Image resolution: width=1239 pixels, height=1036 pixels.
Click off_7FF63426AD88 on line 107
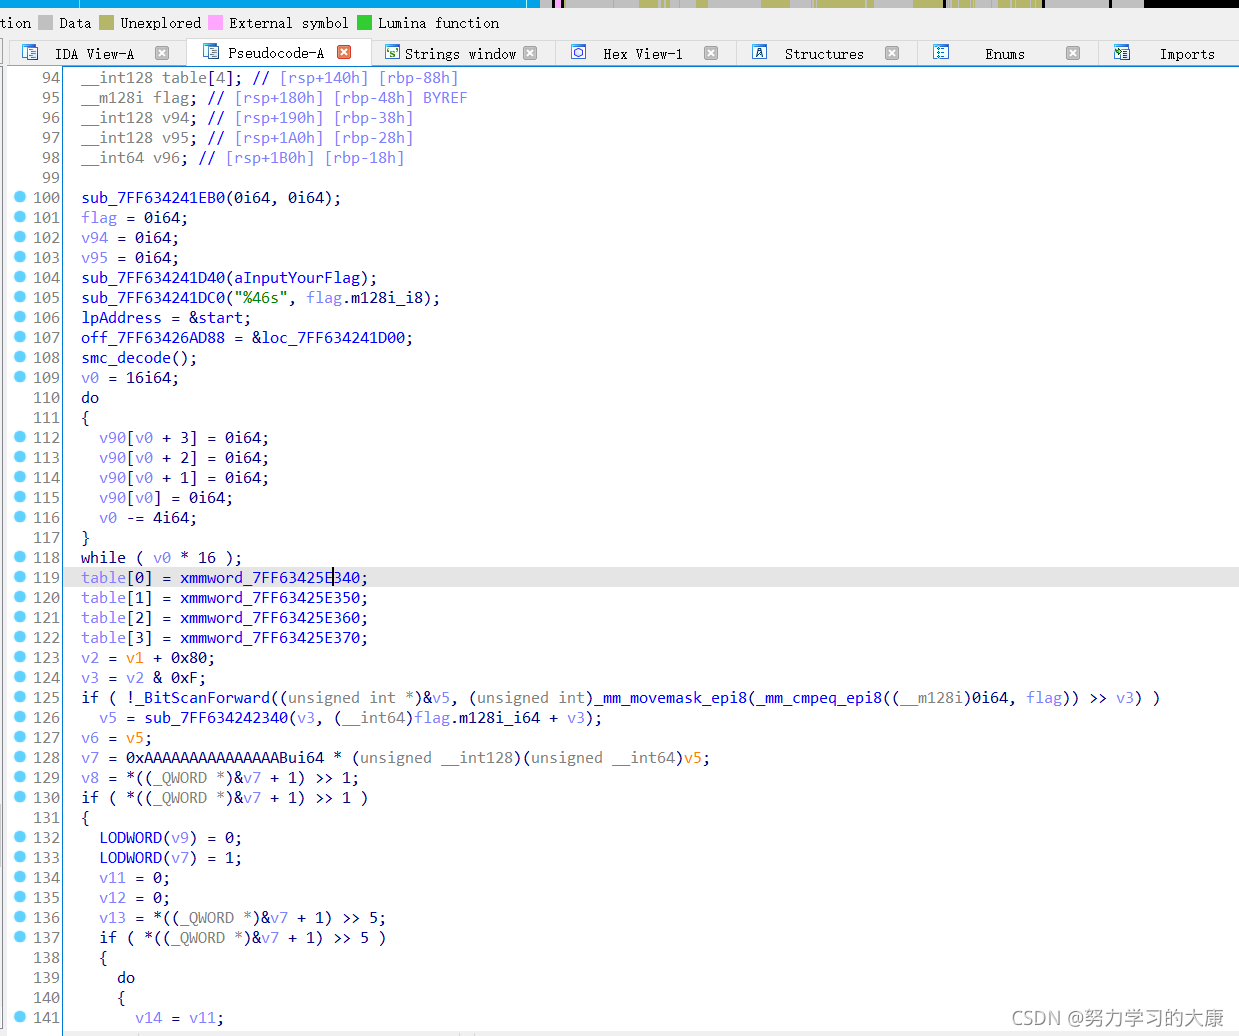(x=153, y=338)
